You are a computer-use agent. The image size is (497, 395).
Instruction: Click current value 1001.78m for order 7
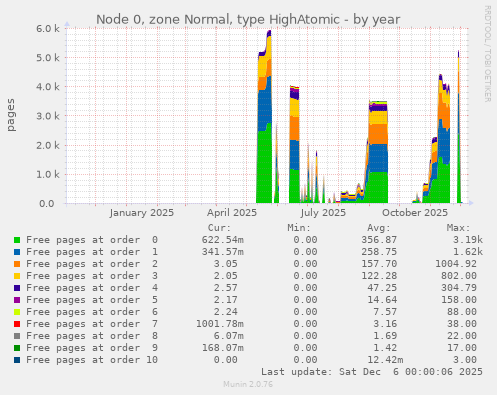click(220, 324)
